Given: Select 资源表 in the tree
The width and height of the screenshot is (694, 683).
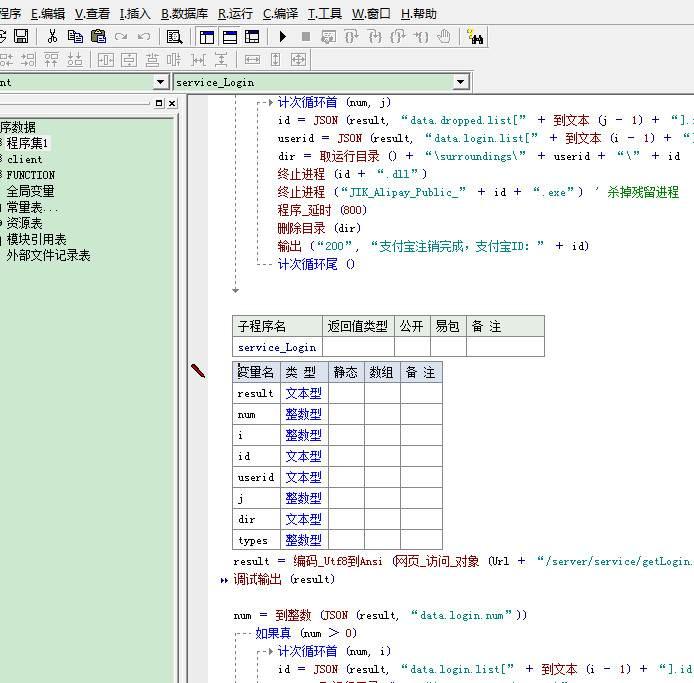Looking at the screenshot, I should pos(24,223).
